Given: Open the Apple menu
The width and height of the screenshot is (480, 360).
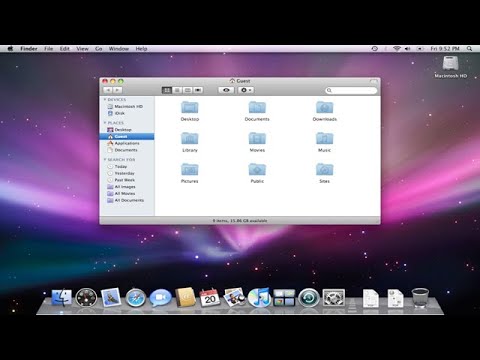Looking at the screenshot, I should pyautogui.click(x=10, y=49).
